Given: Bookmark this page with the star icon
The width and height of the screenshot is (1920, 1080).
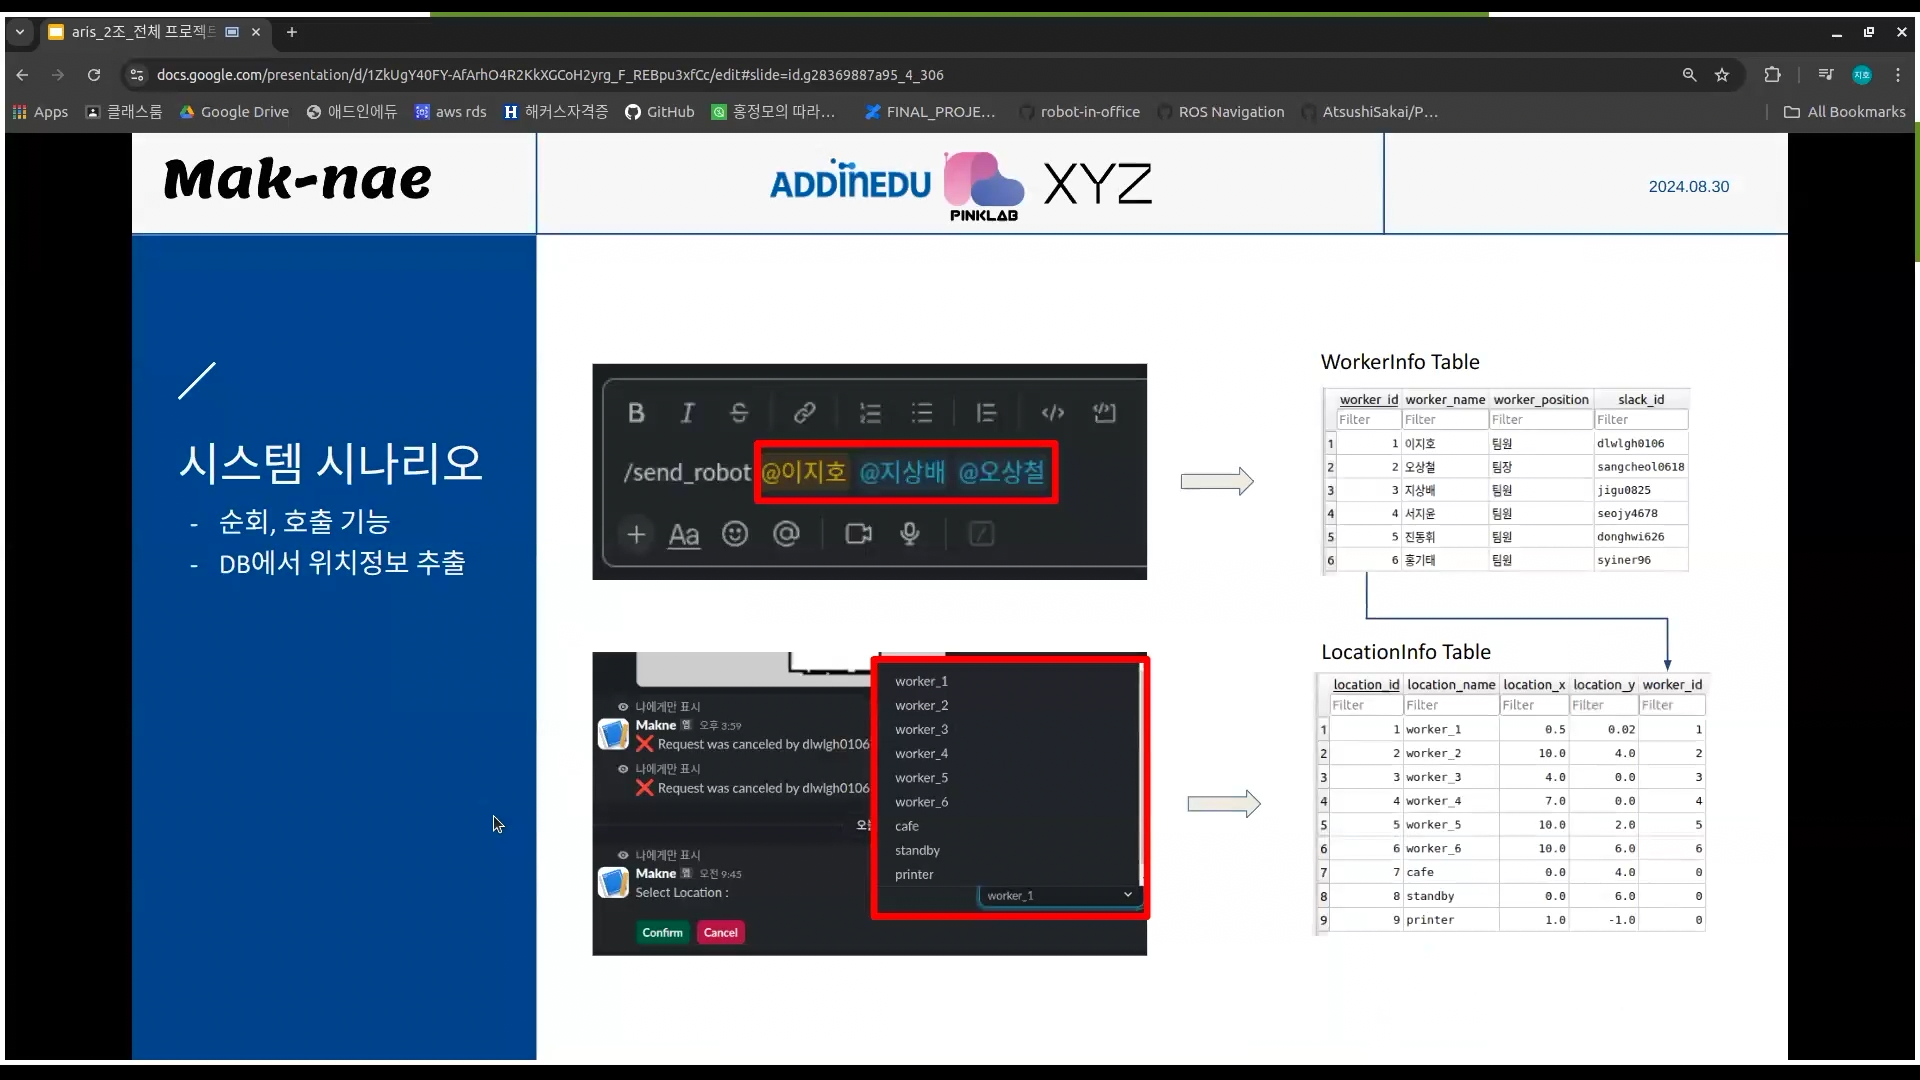Looking at the screenshot, I should click(1722, 75).
